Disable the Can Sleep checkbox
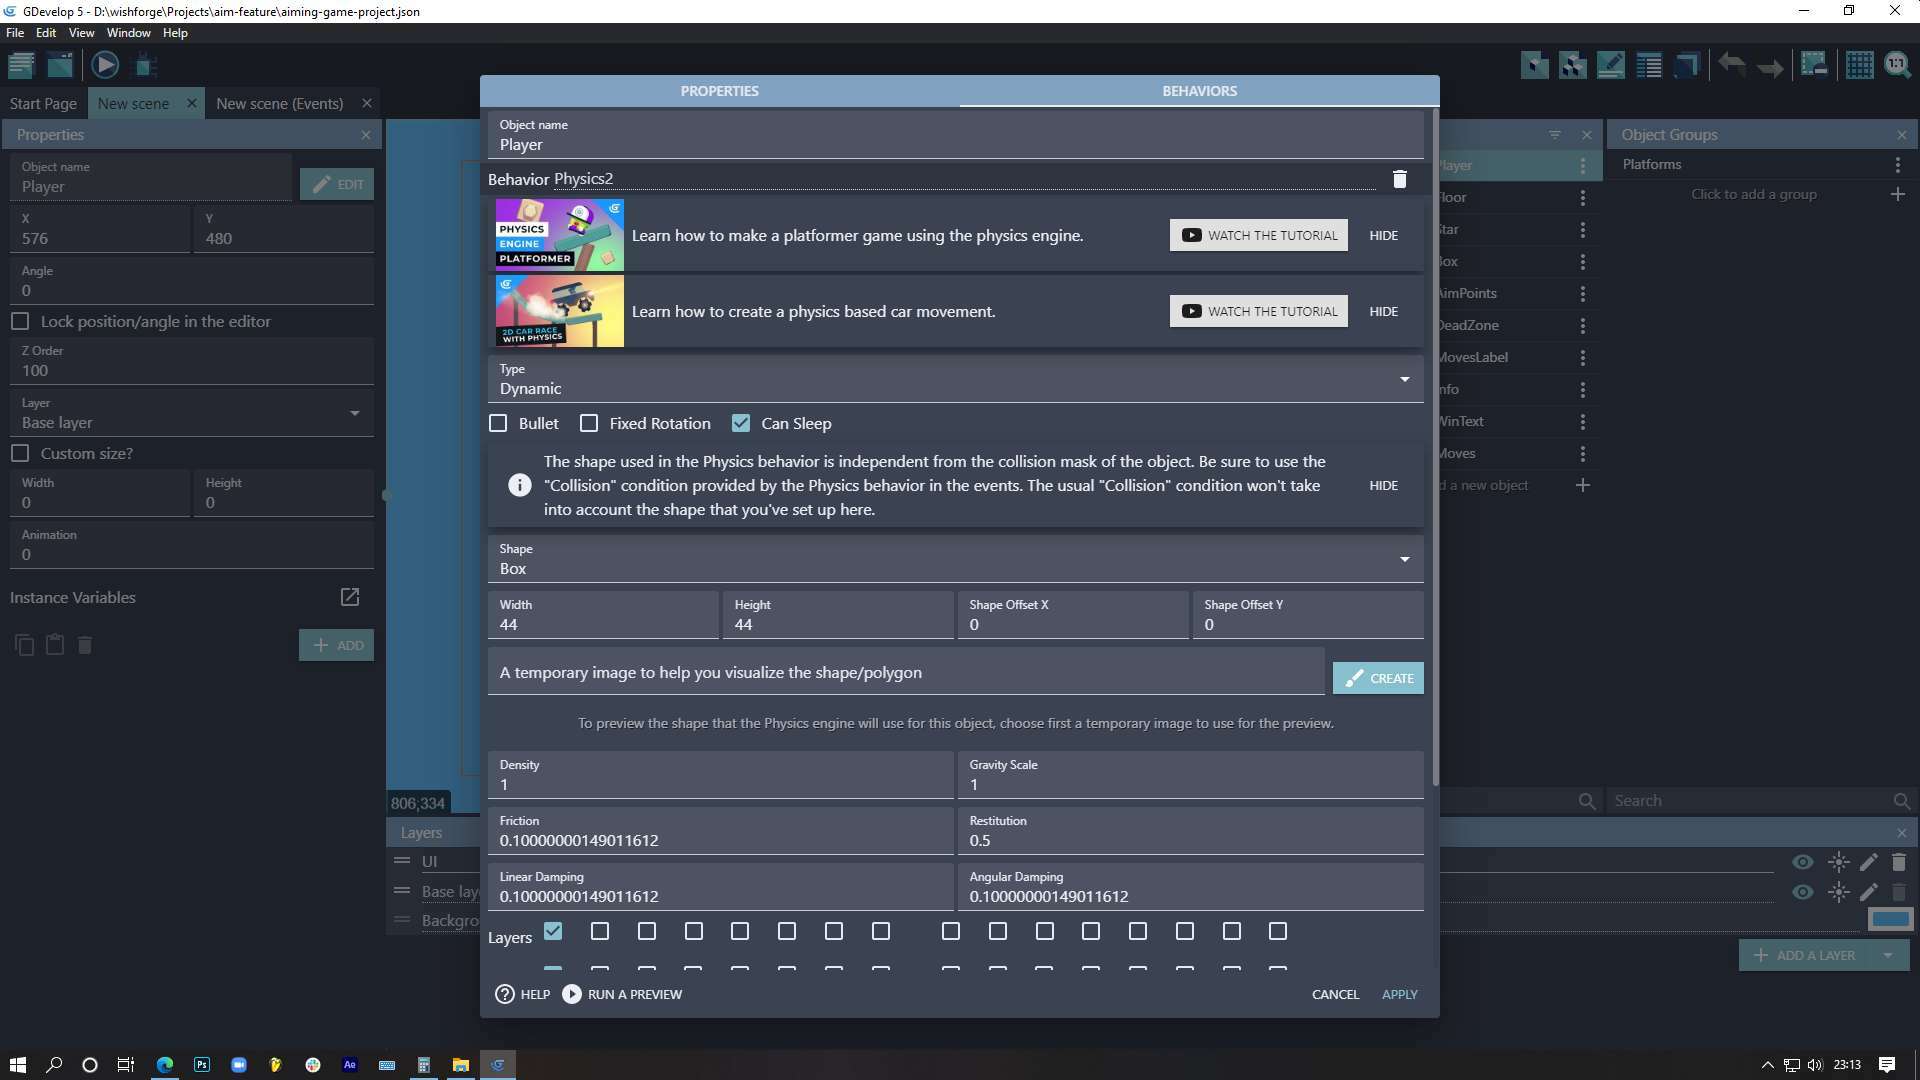This screenshot has height=1080, width=1920. (741, 423)
